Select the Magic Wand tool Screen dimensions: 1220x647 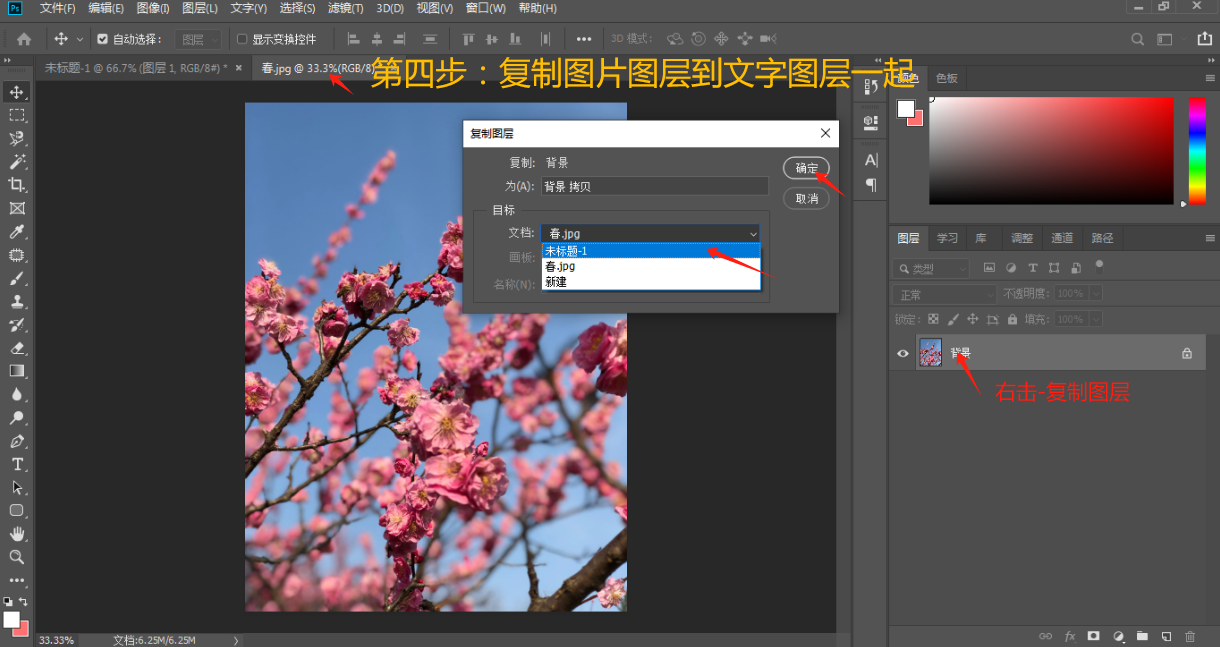pos(17,161)
